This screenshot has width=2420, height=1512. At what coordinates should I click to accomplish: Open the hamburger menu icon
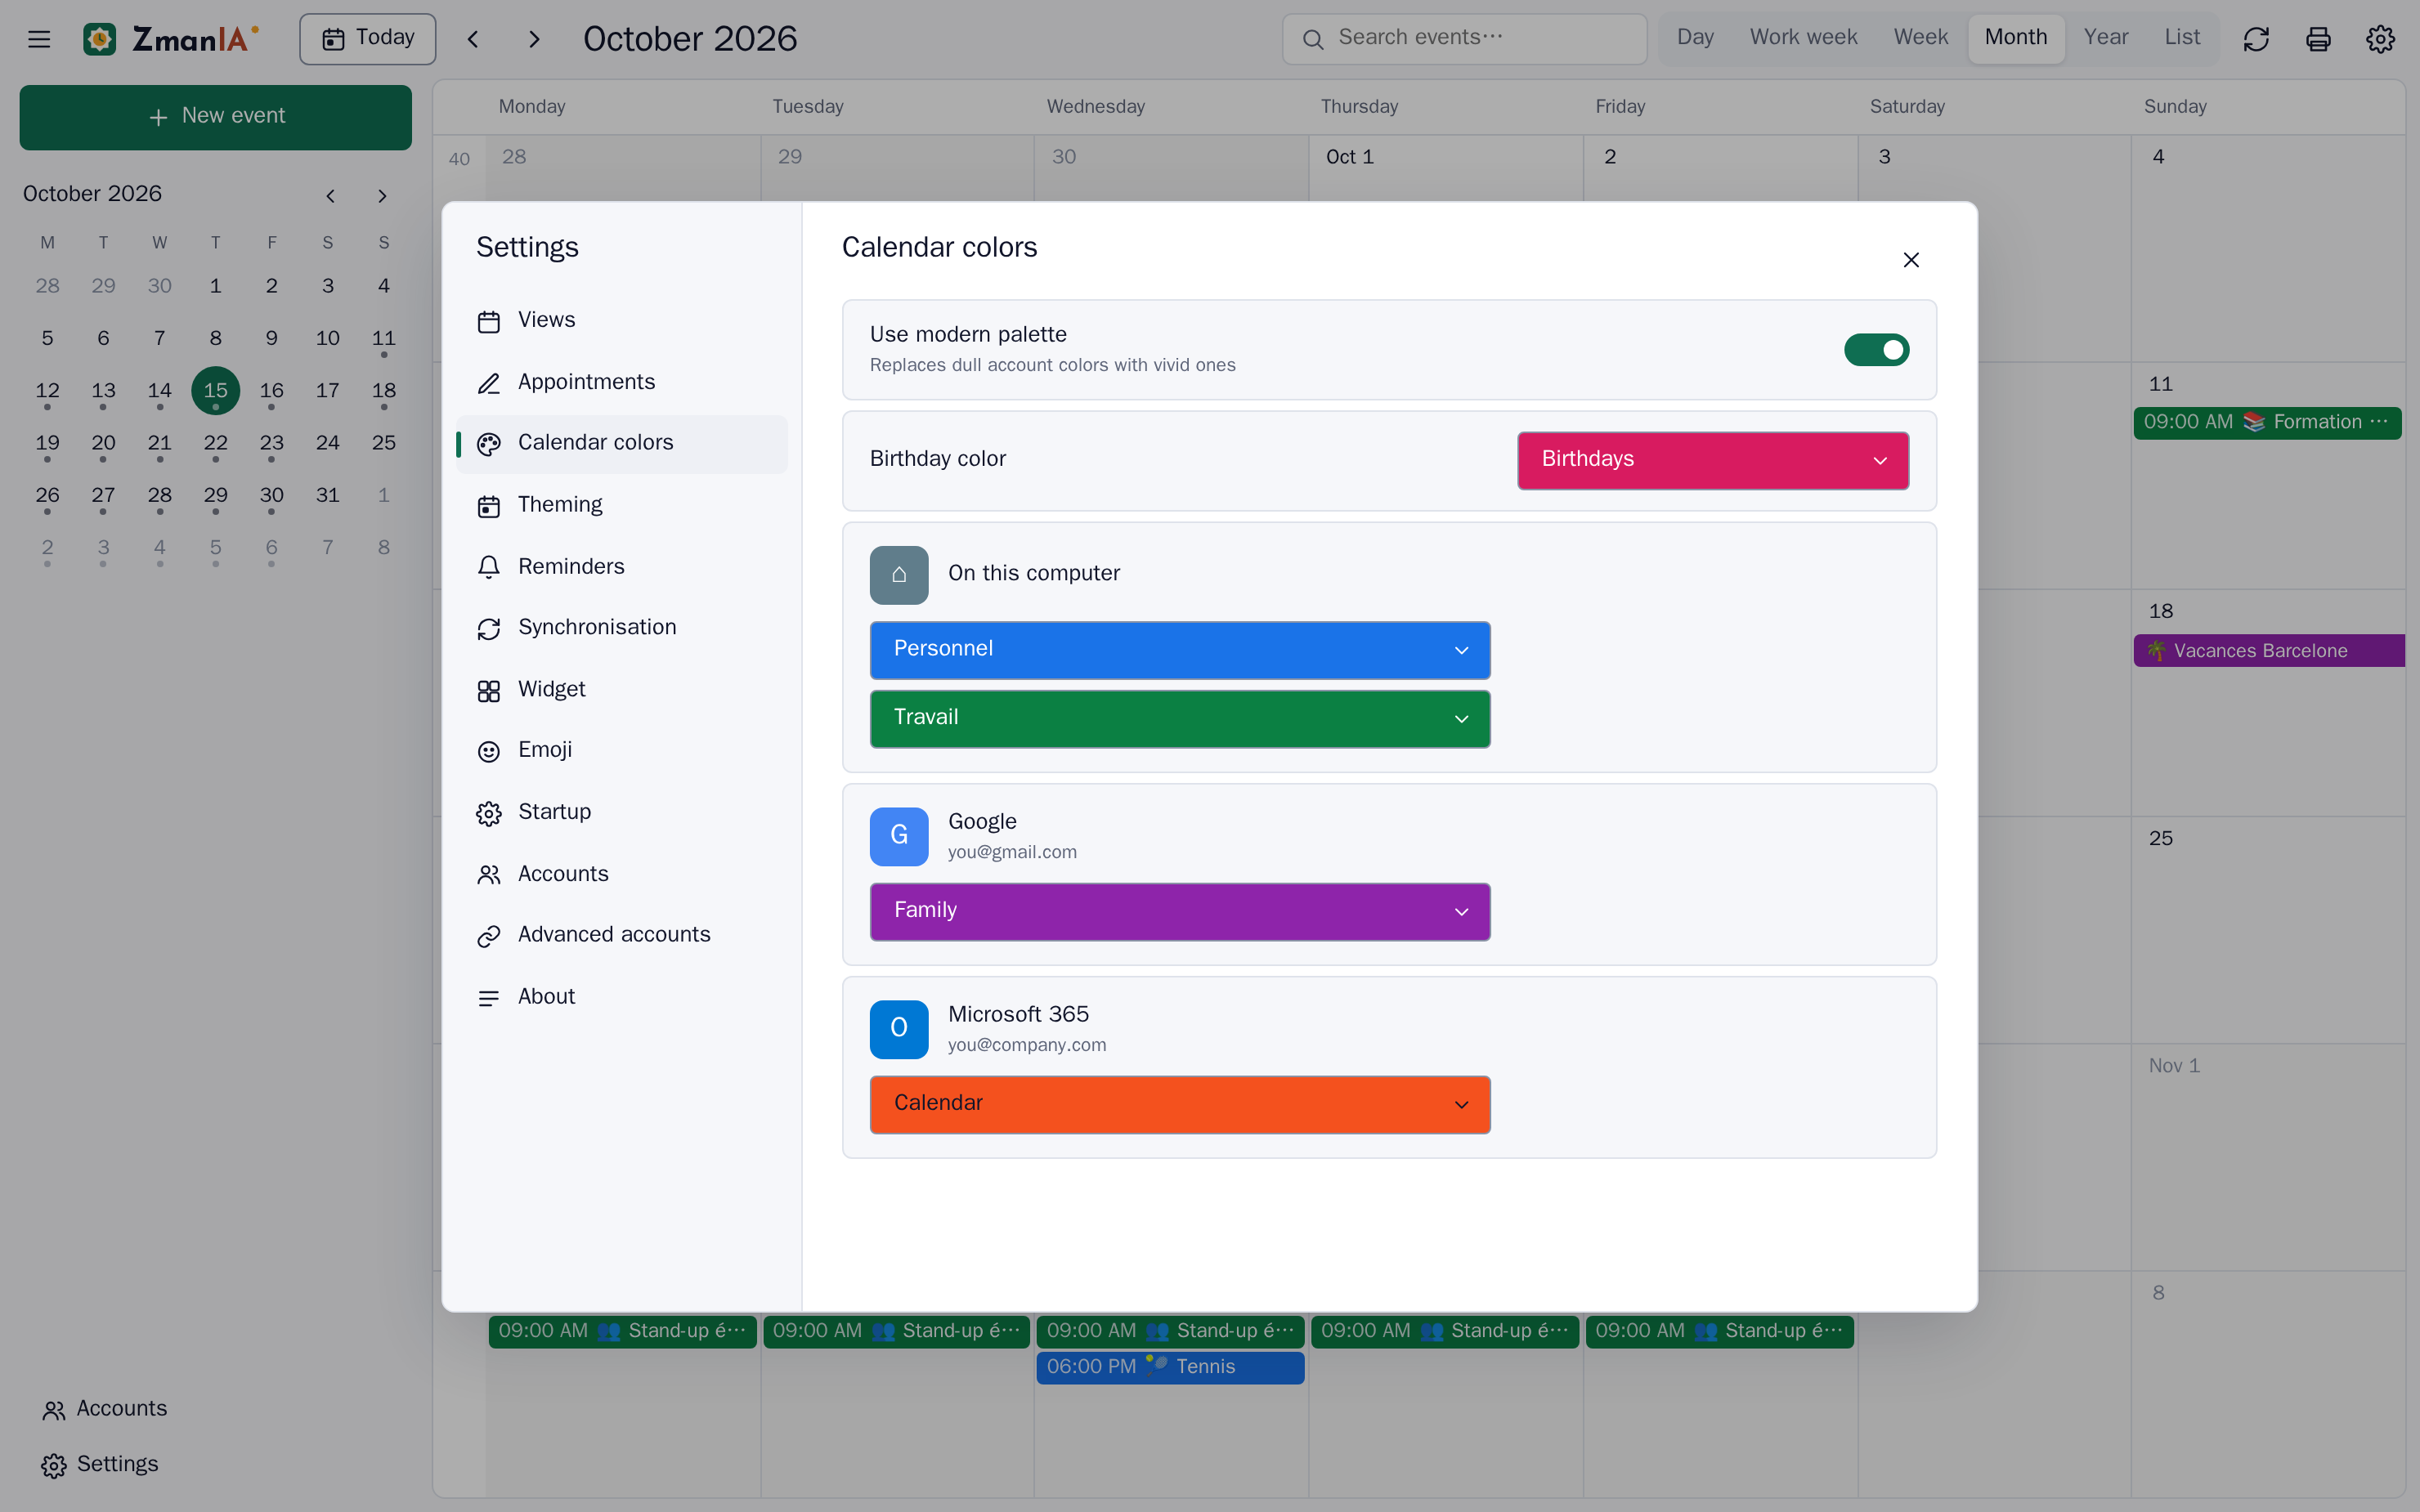pos(39,39)
